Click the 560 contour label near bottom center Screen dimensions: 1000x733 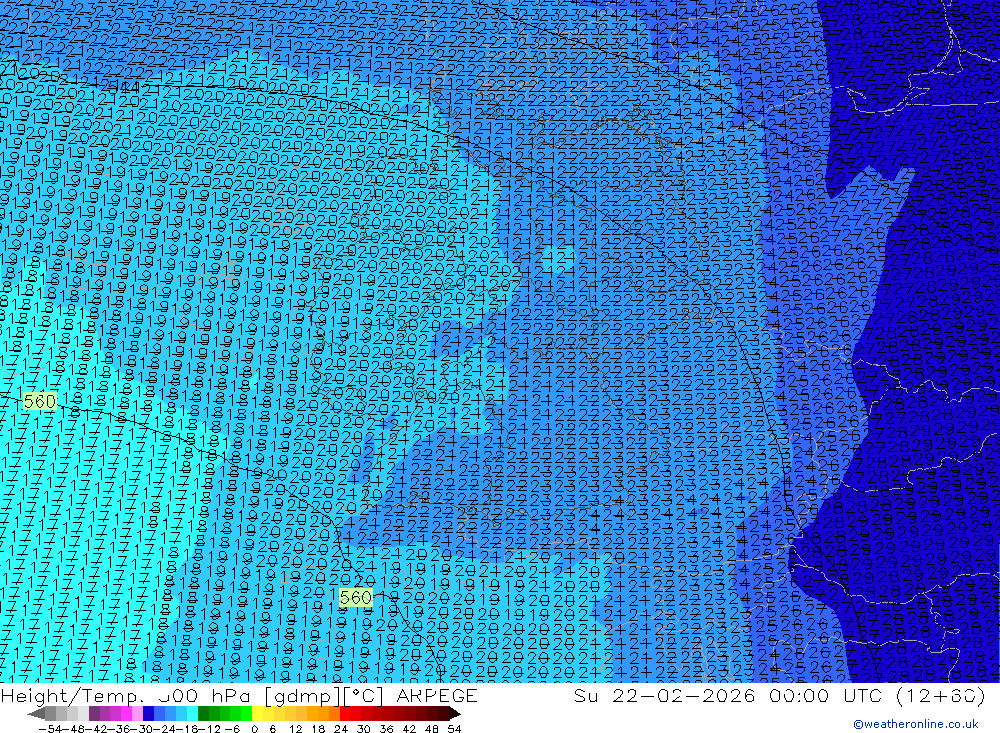[356, 597]
